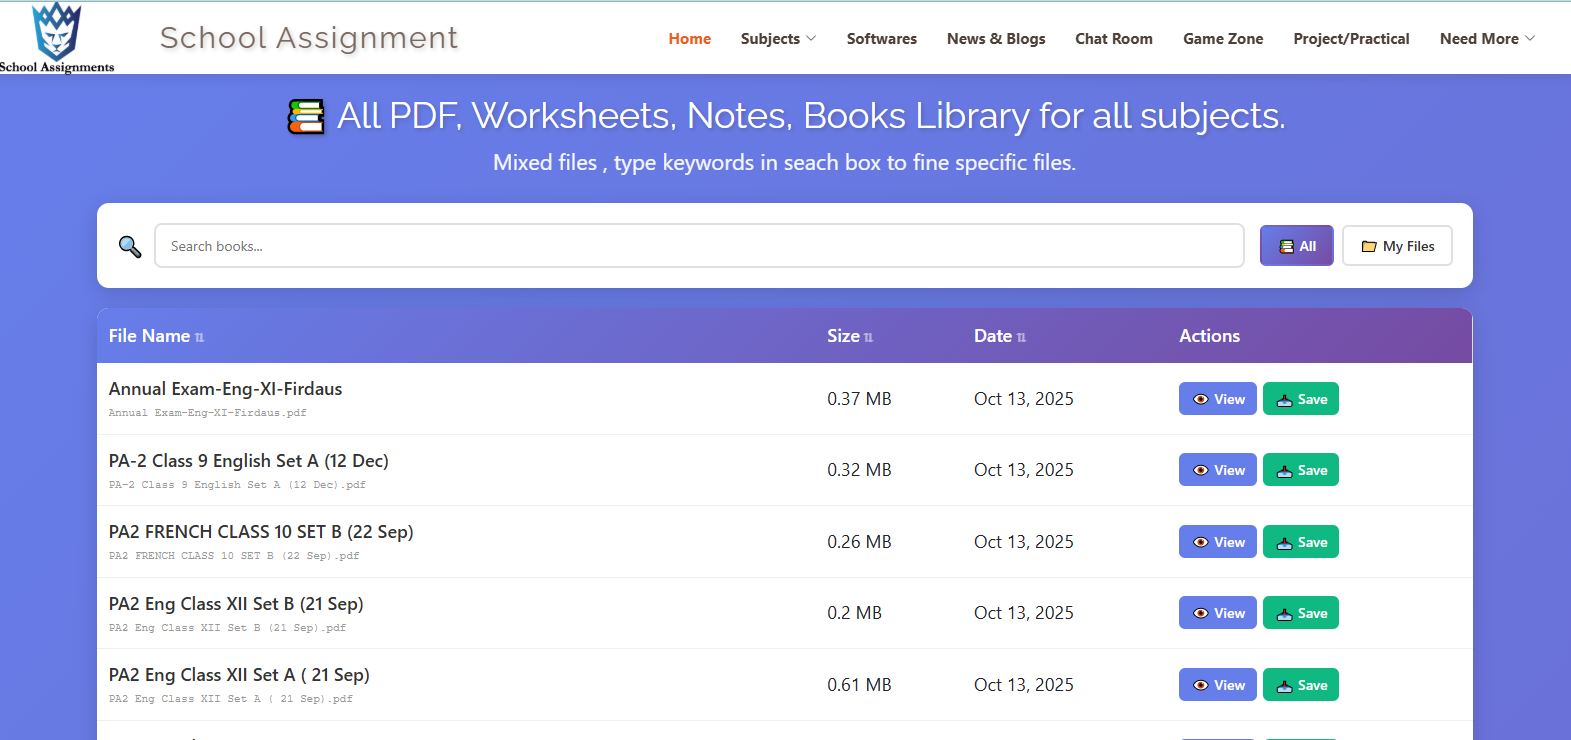Click filename PA2 FRENCH CLASS 10 SET B (22 Sep).pdf
The image size is (1571, 740).
pyautogui.click(x=234, y=556)
